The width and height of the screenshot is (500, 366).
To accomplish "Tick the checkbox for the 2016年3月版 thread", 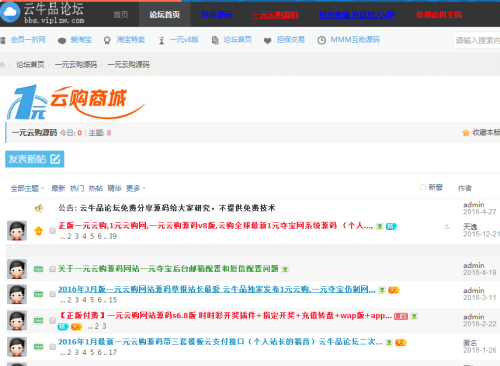I will (52, 294).
